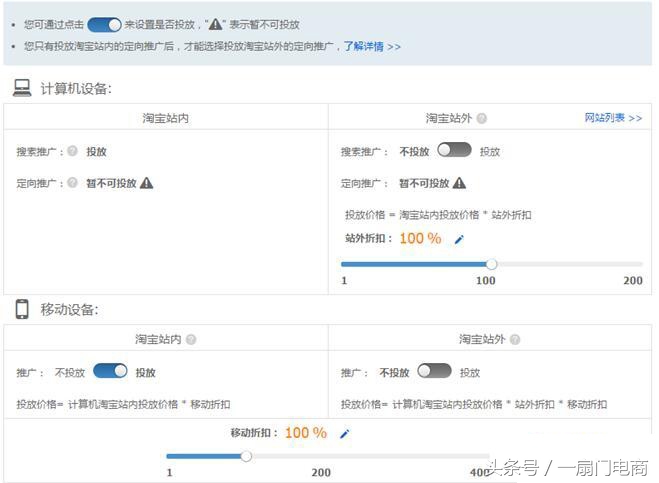Click 投放 label right of mobile 淘宝站外 toggle
This screenshot has height=483, width=659.
pyautogui.click(x=470, y=372)
